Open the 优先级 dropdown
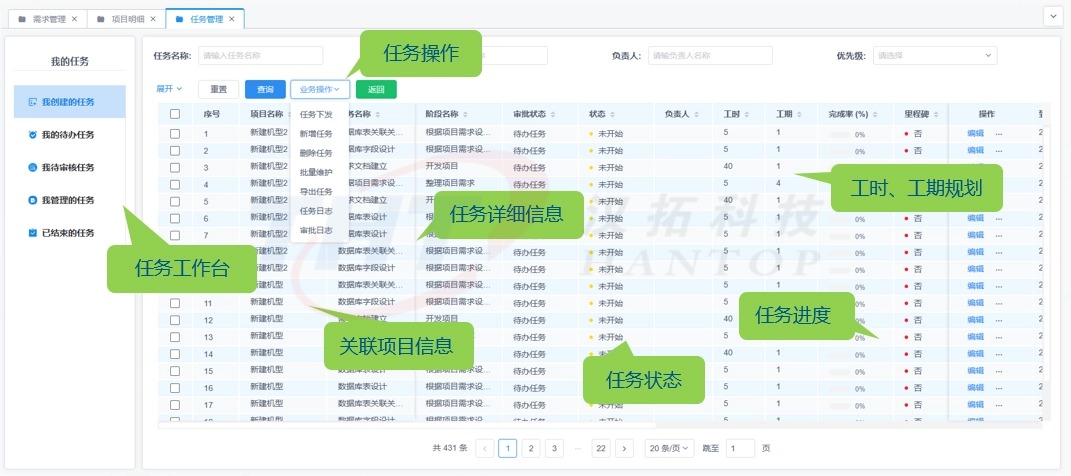The image size is (1071, 476). pyautogui.click(x=934, y=56)
